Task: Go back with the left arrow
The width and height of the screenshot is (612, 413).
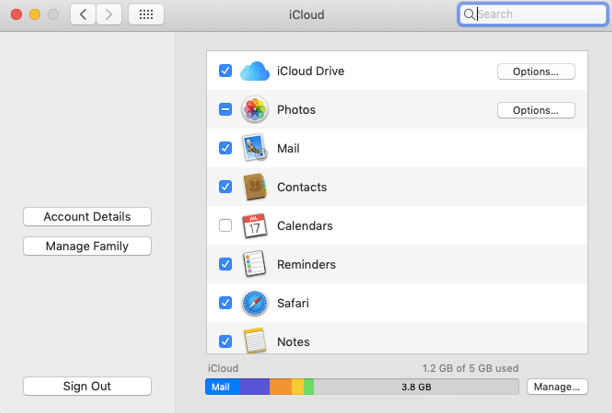Action: pyautogui.click(x=83, y=15)
